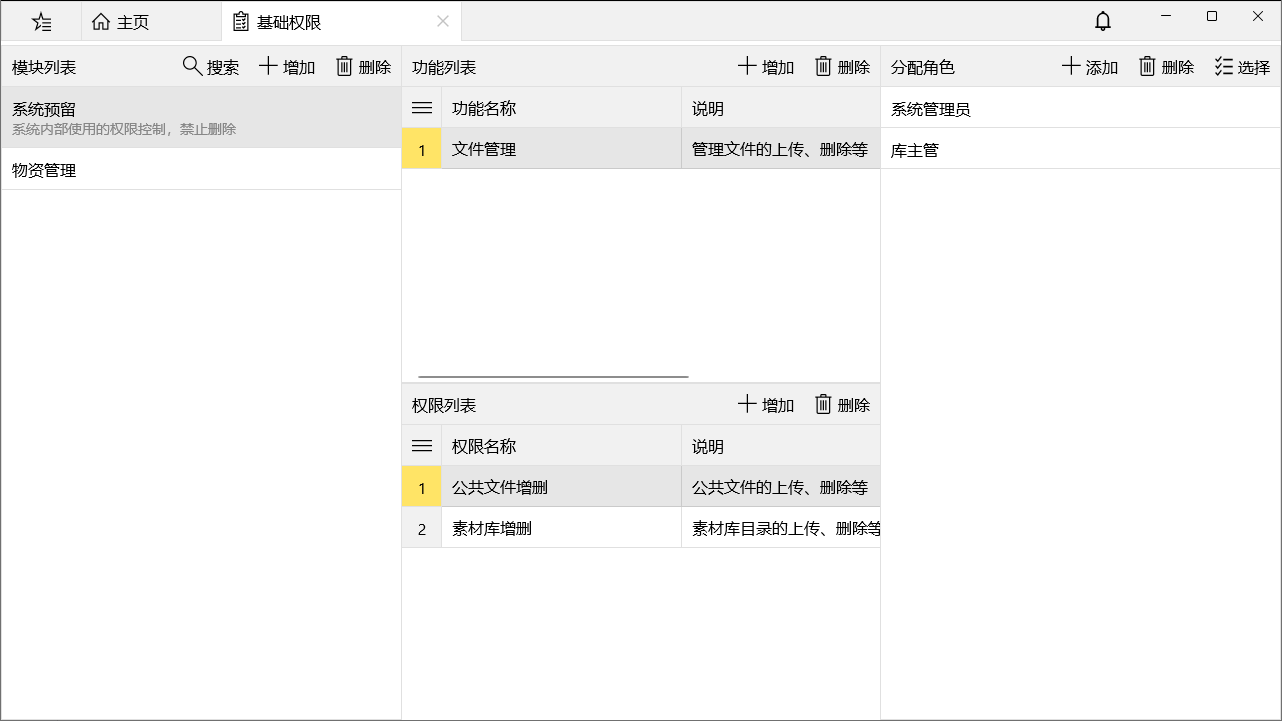Click 删除 button in 分配角色 header
This screenshot has width=1282, height=721.
[x=1166, y=67]
